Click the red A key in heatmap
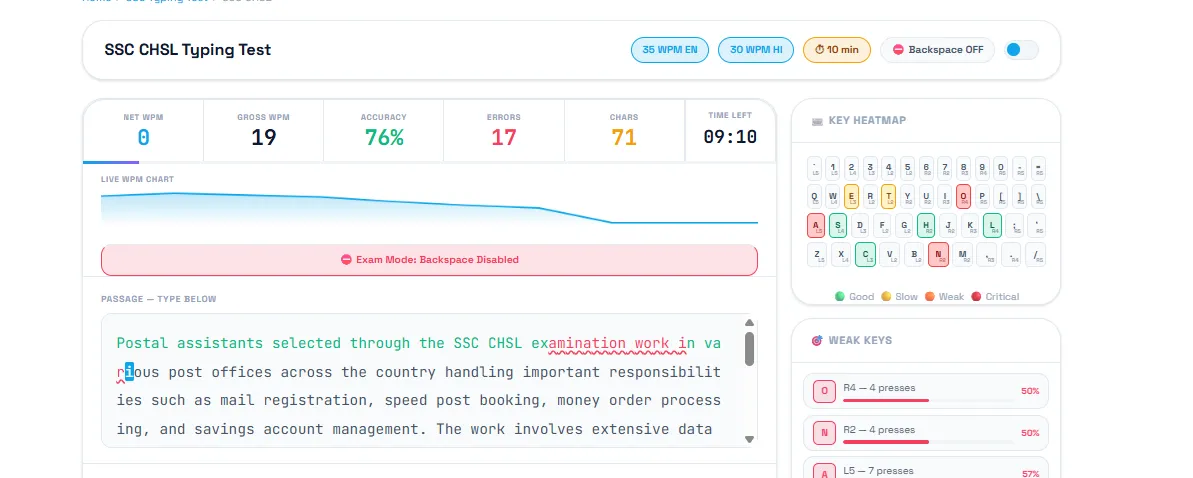Screen dimensions: 1193x478 click(816, 226)
